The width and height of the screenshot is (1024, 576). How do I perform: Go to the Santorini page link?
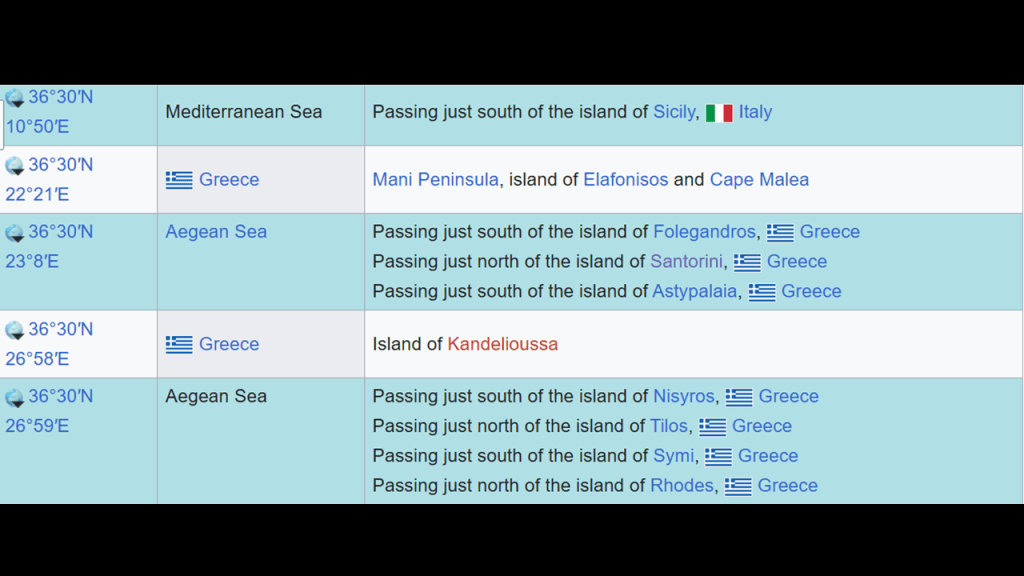(687, 262)
